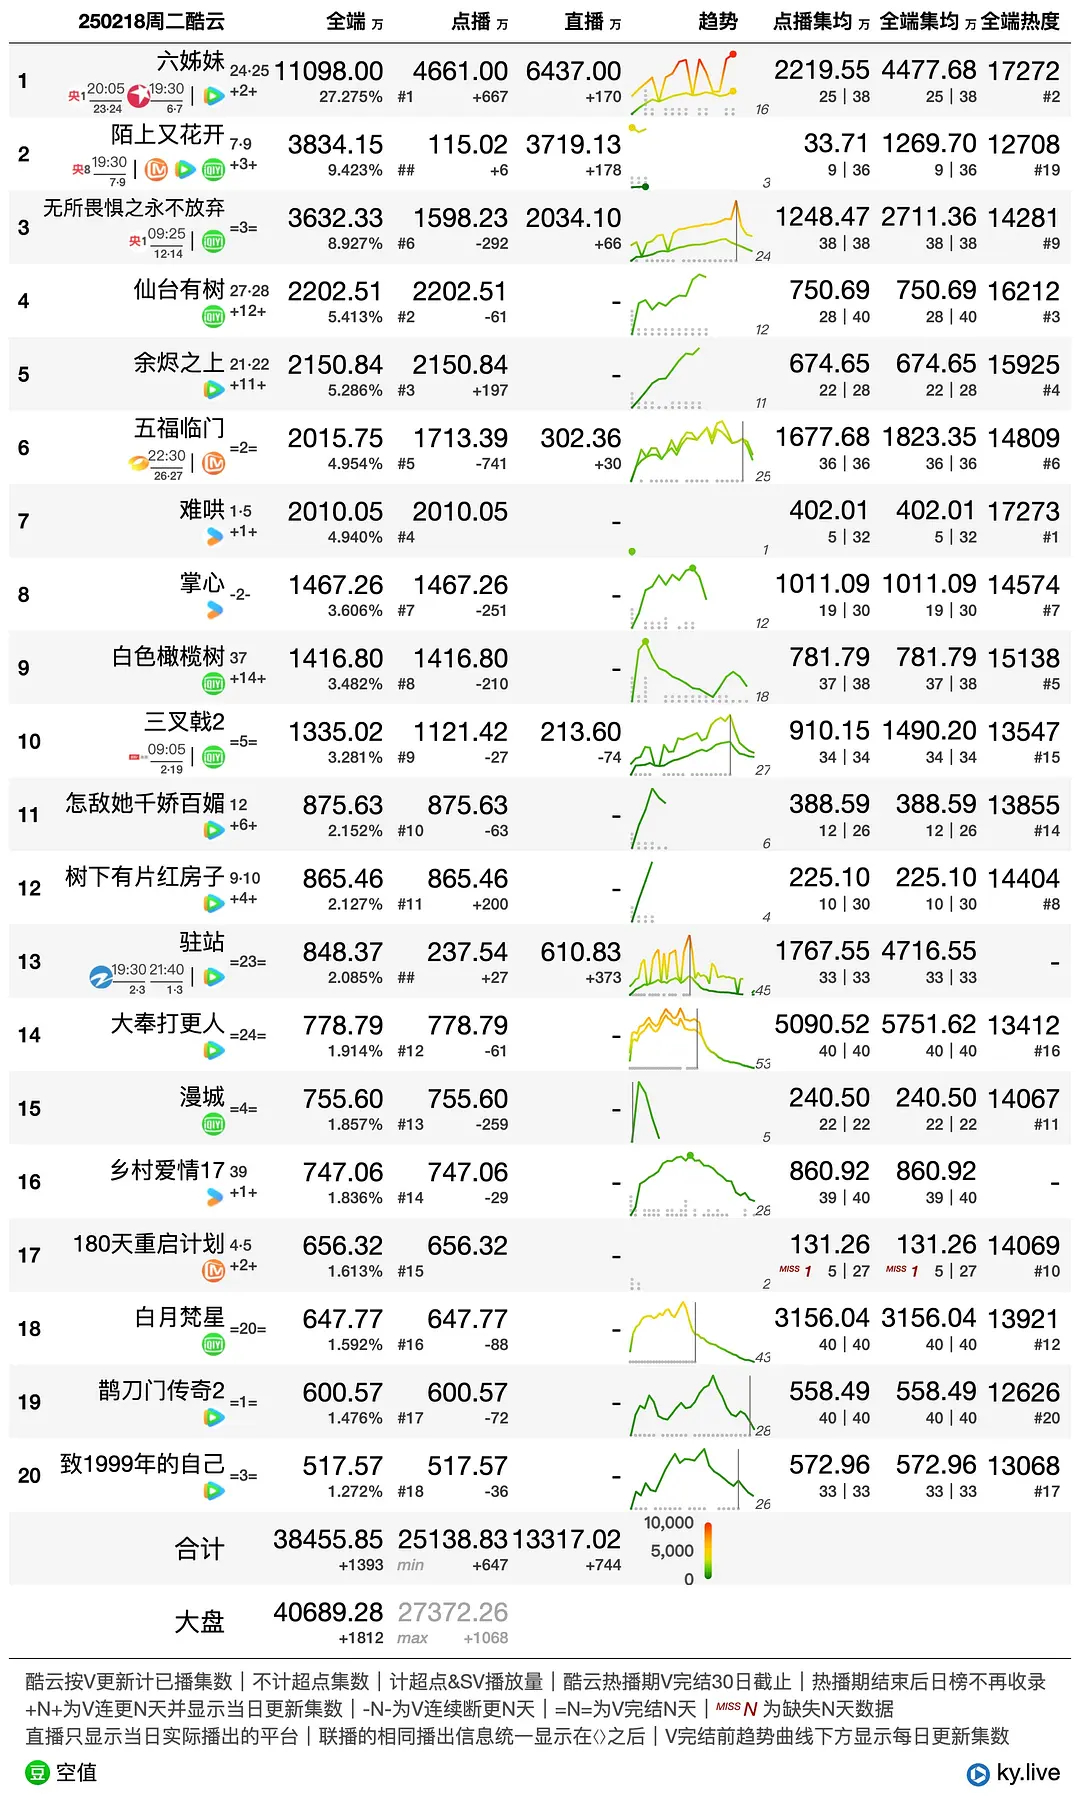
Task: Click the Youku icon under 掌心
Action: point(214,609)
